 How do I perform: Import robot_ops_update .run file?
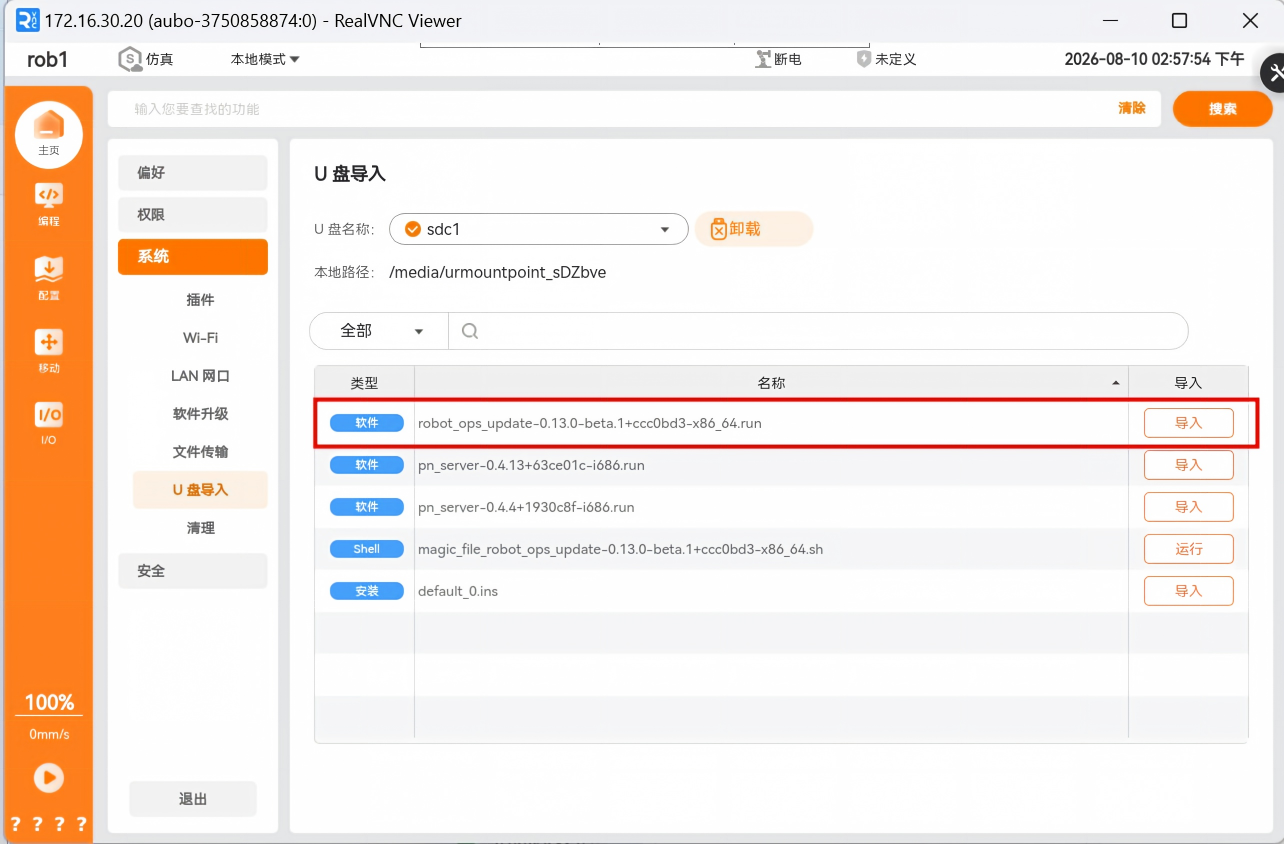(x=1188, y=423)
